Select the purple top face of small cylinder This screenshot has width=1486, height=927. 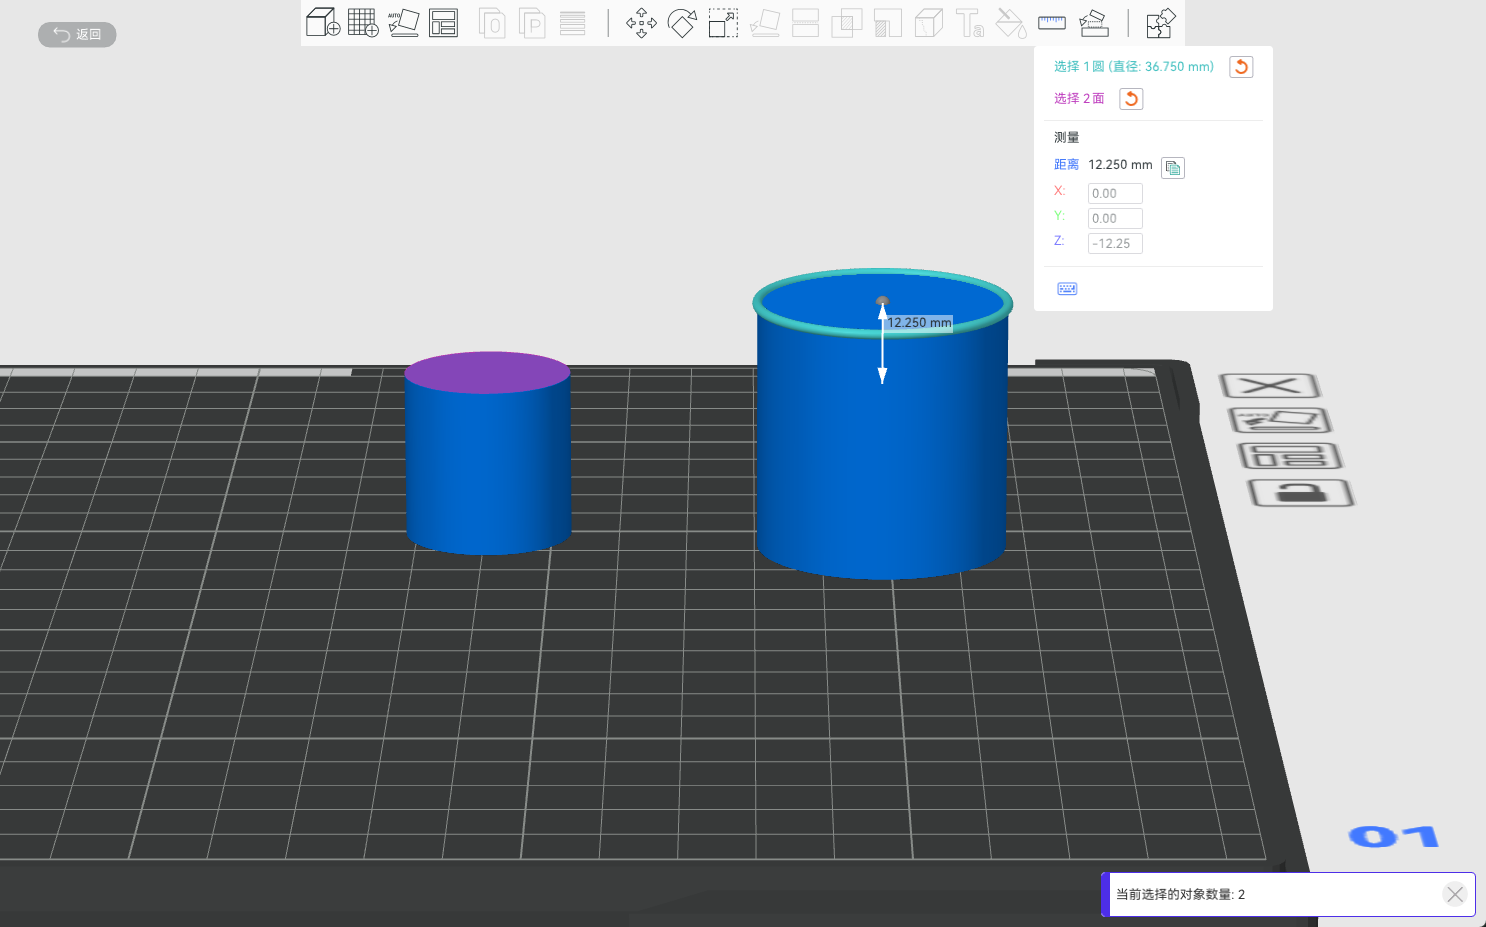coord(487,371)
